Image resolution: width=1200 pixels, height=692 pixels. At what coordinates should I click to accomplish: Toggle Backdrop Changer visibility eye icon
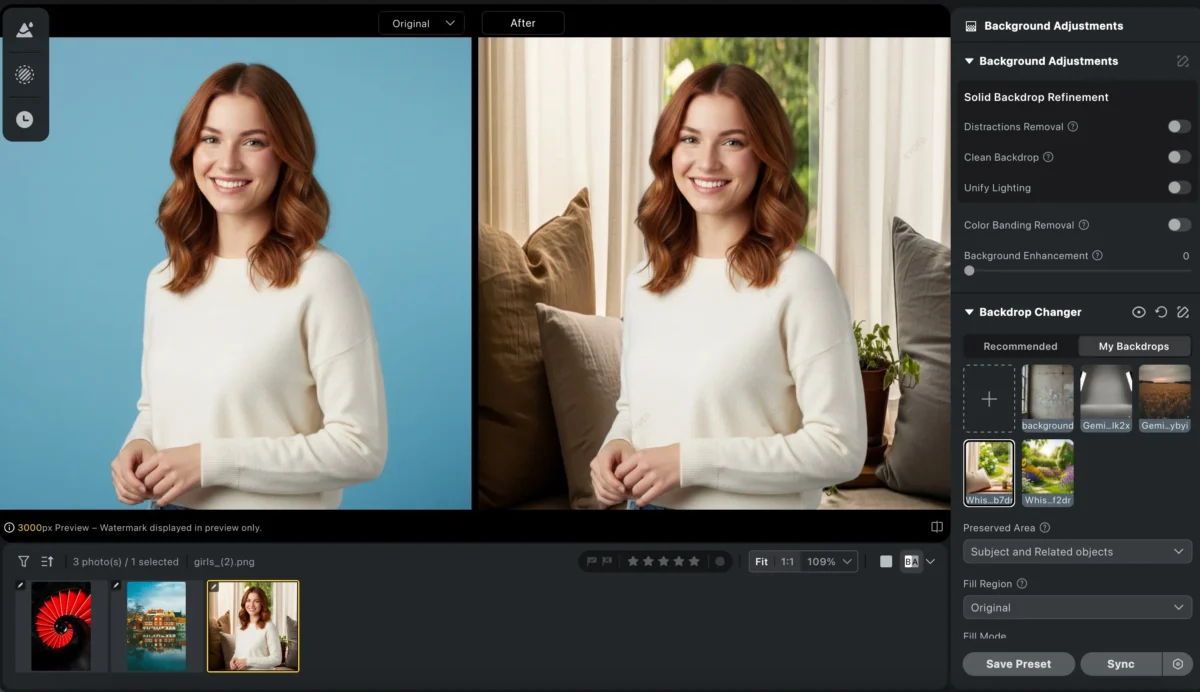[x=1138, y=312]
